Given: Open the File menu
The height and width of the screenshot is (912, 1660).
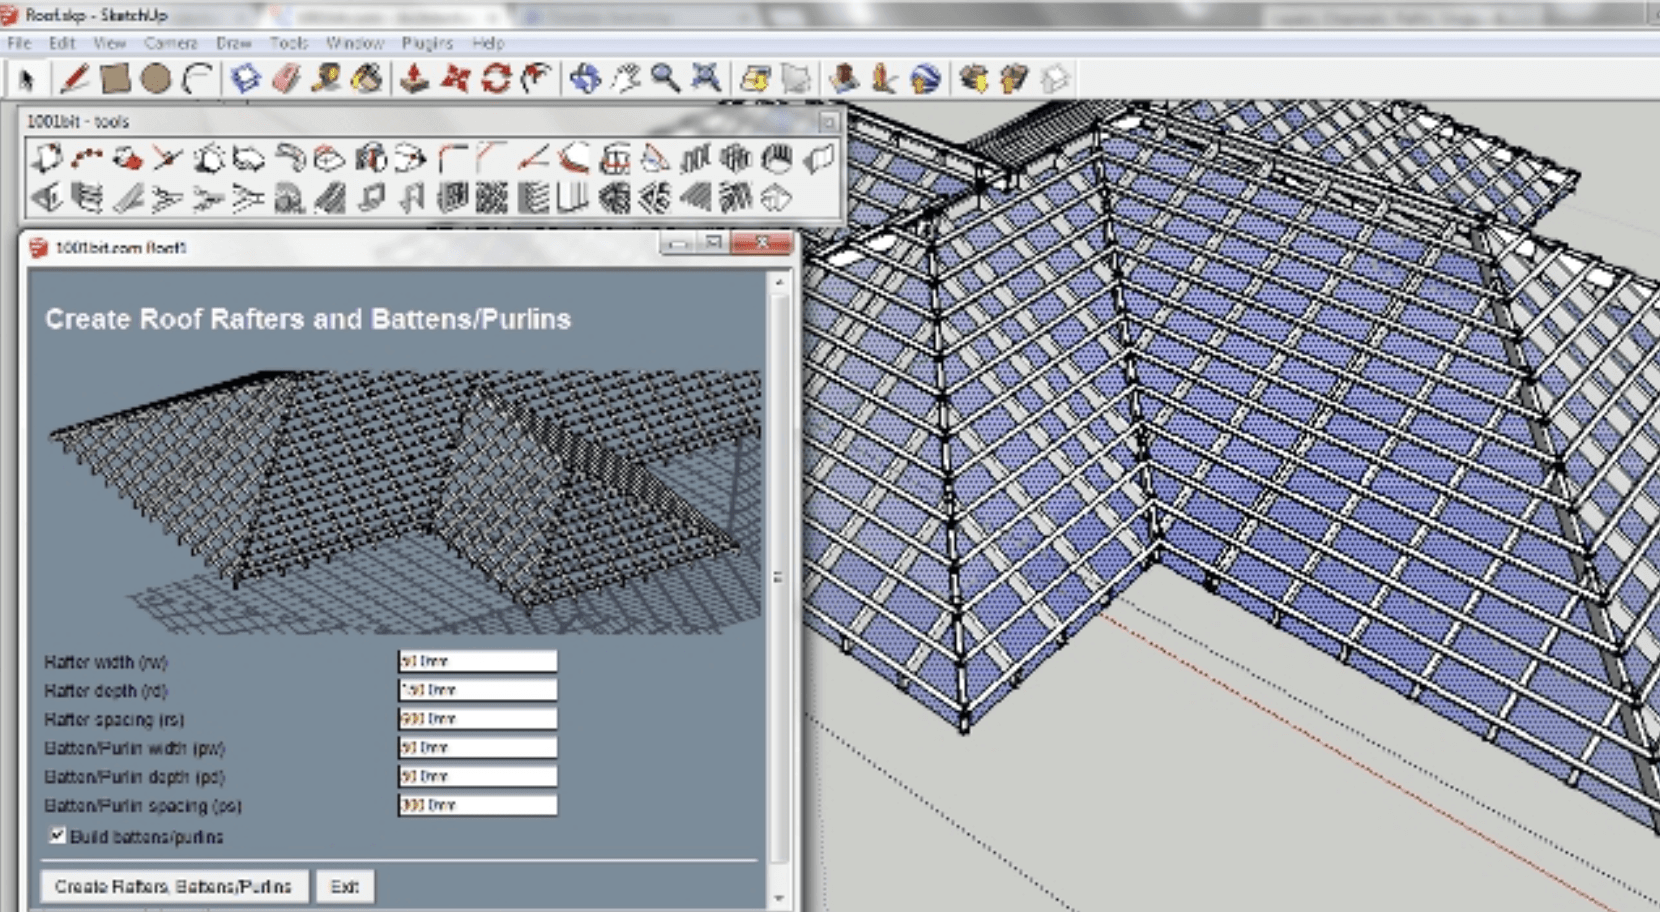Looking at the screenshot, I should [x=19, y=43].
